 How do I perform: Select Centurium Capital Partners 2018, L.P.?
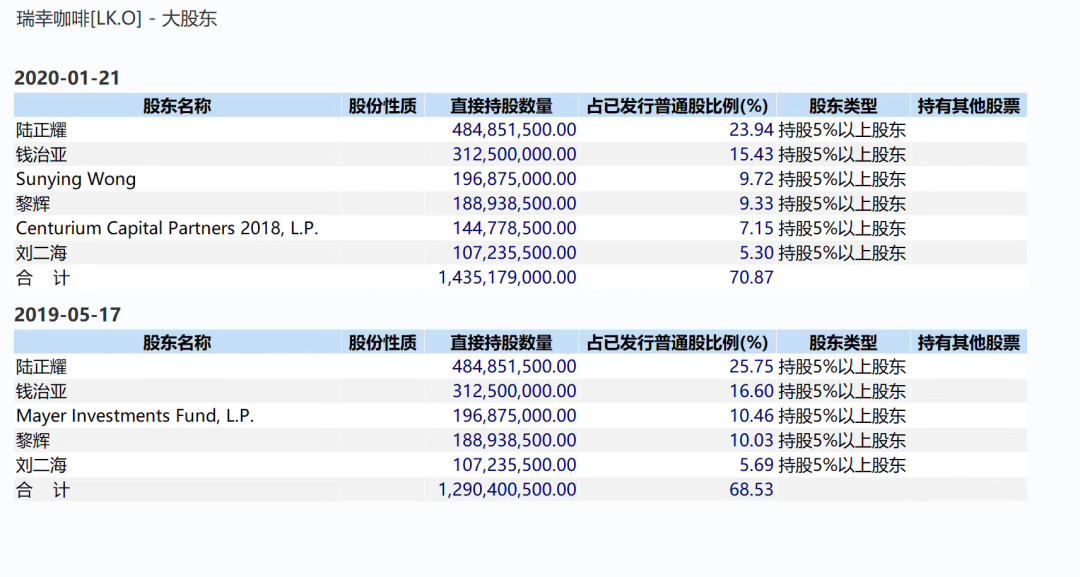point(167,229)
